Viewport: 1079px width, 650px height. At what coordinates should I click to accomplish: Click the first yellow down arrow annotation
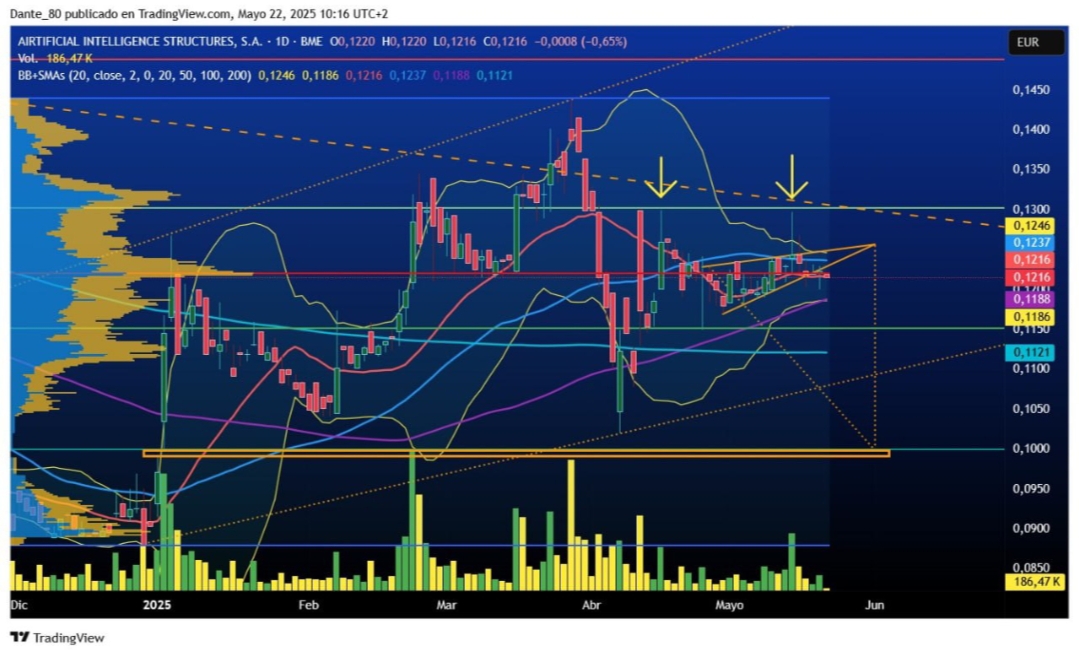(661, 177)
